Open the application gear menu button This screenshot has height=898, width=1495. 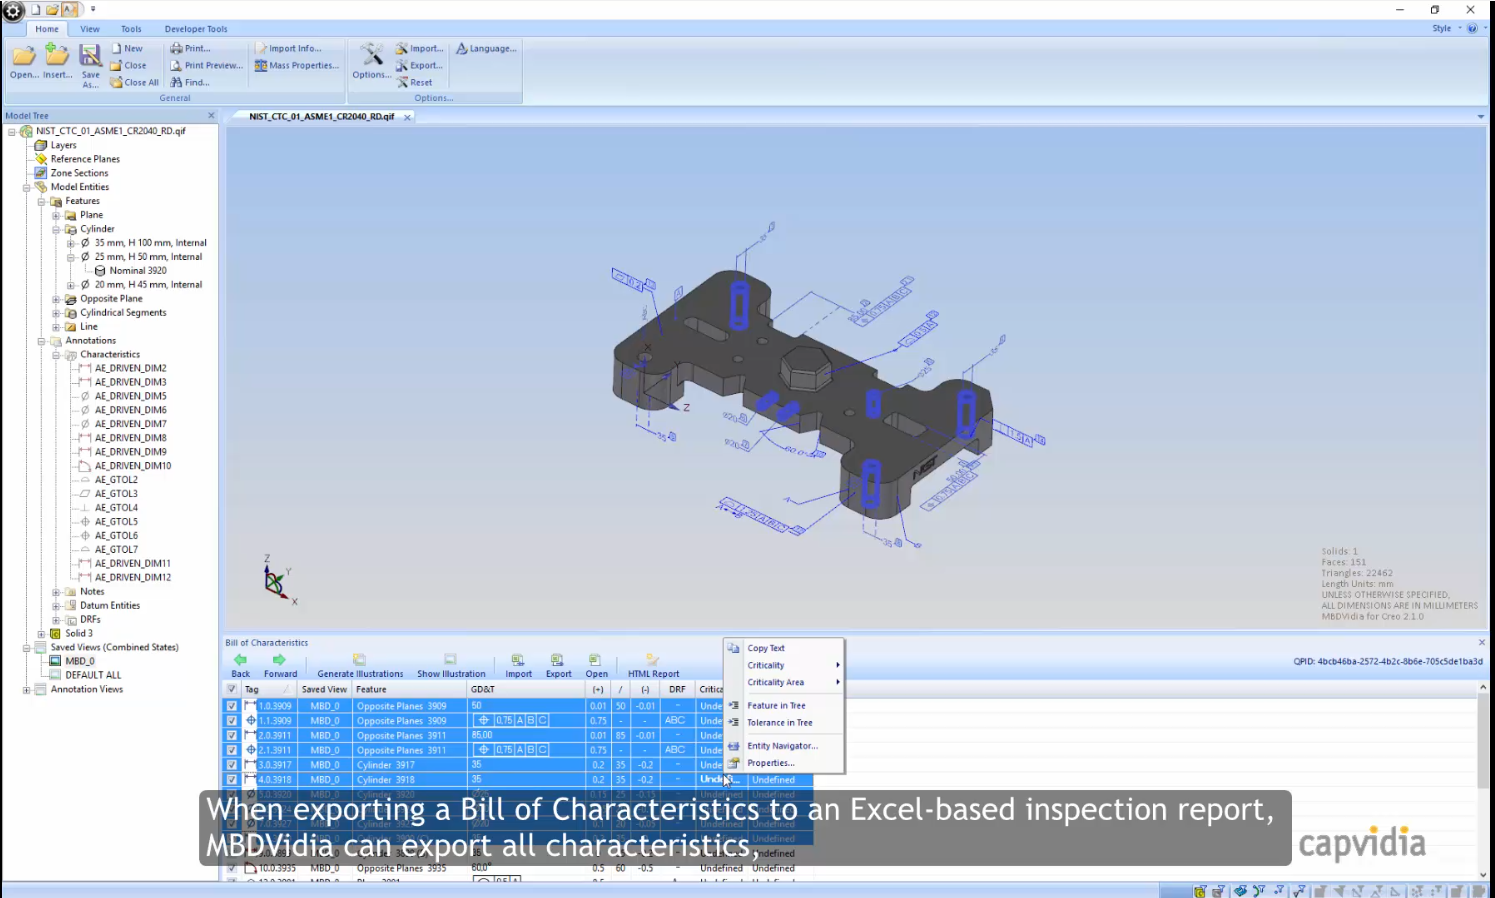(x=13, y=11)
